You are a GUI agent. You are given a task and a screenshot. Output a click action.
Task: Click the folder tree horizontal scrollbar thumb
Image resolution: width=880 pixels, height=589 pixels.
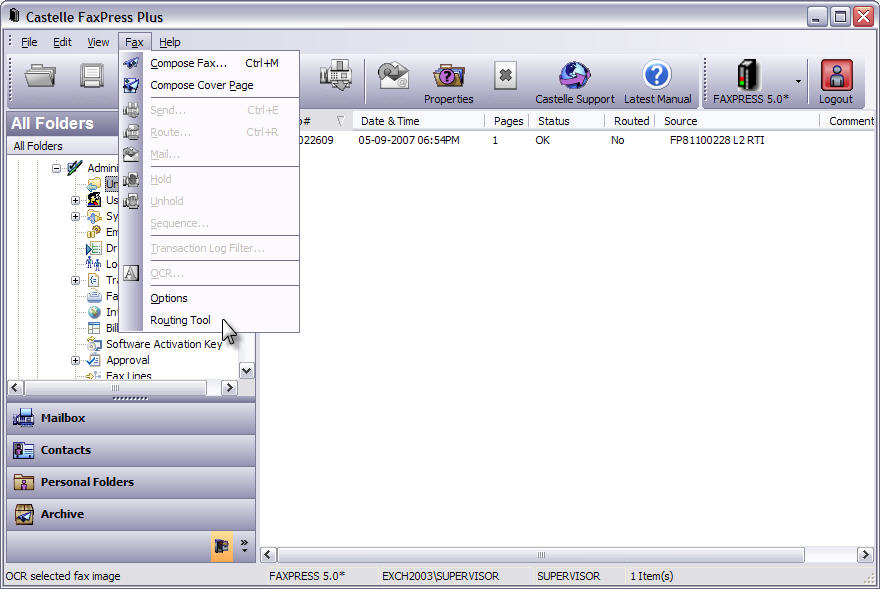tap(116, 388)
